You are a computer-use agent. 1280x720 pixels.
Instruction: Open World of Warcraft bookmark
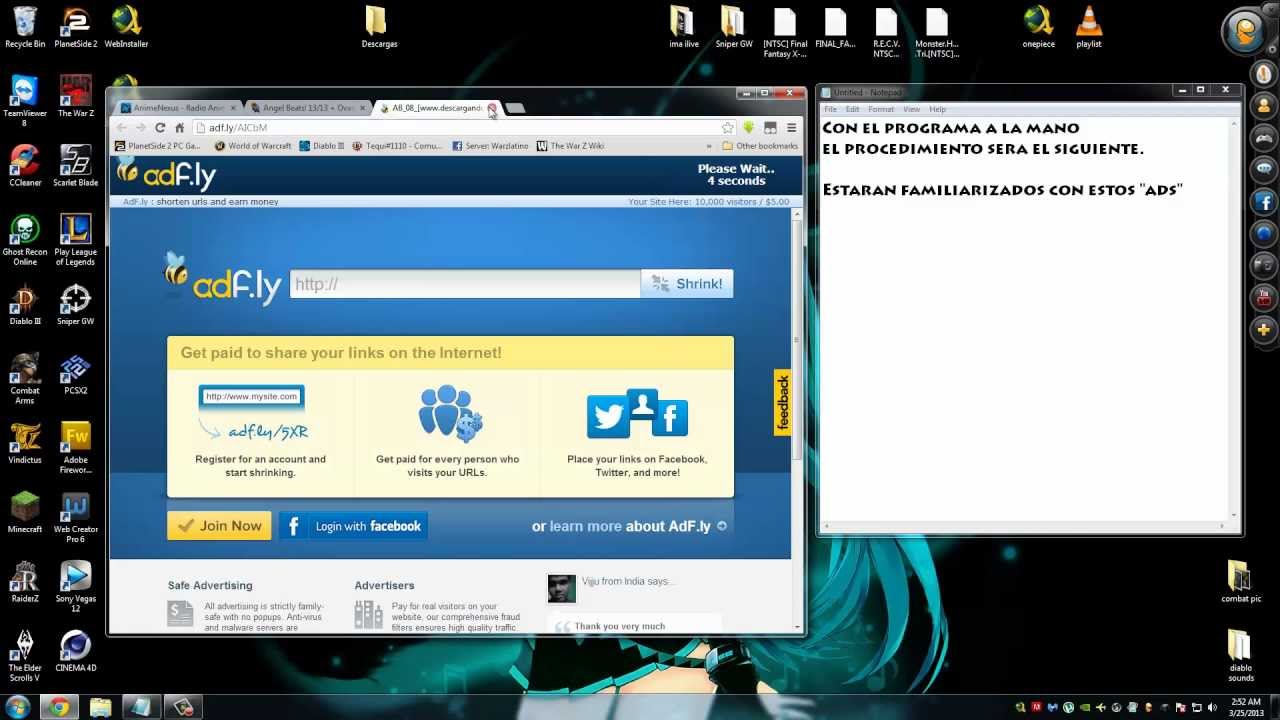pos(252,146)
